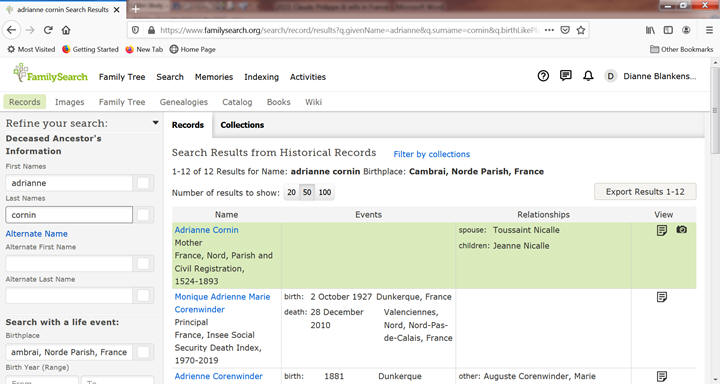Collapse the Refine your search panel arrow
The image size is (720, 384).
tap(156, 123)
